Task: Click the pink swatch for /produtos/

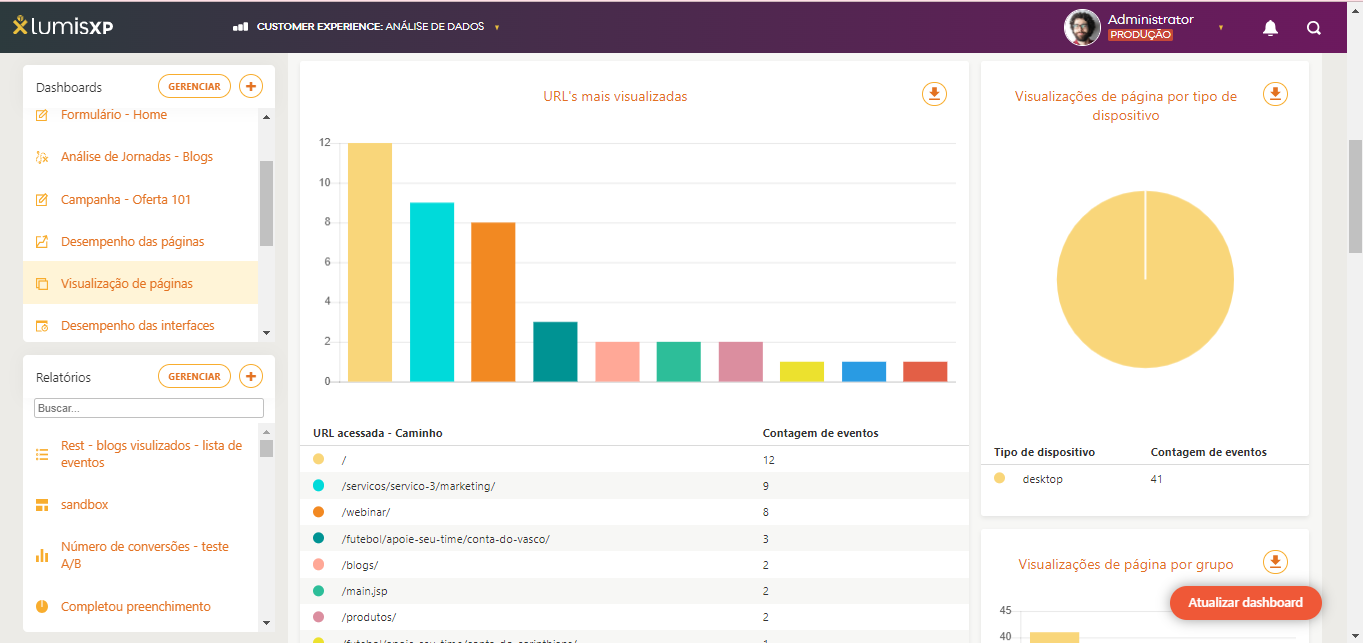Action: pyautogui.click(x=319, y=617)
